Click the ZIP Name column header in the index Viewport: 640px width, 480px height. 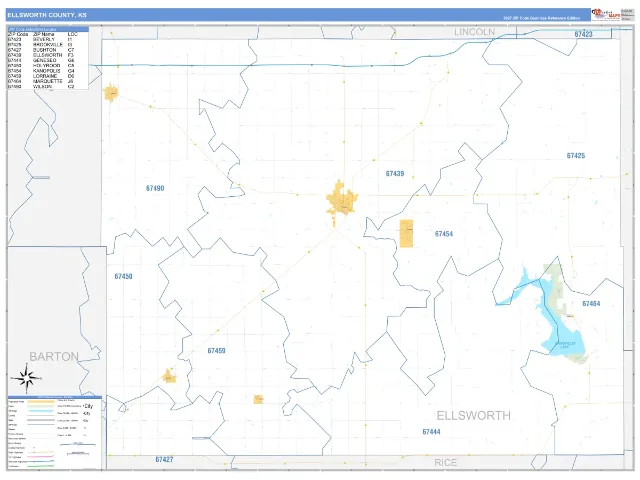(44, 34)
